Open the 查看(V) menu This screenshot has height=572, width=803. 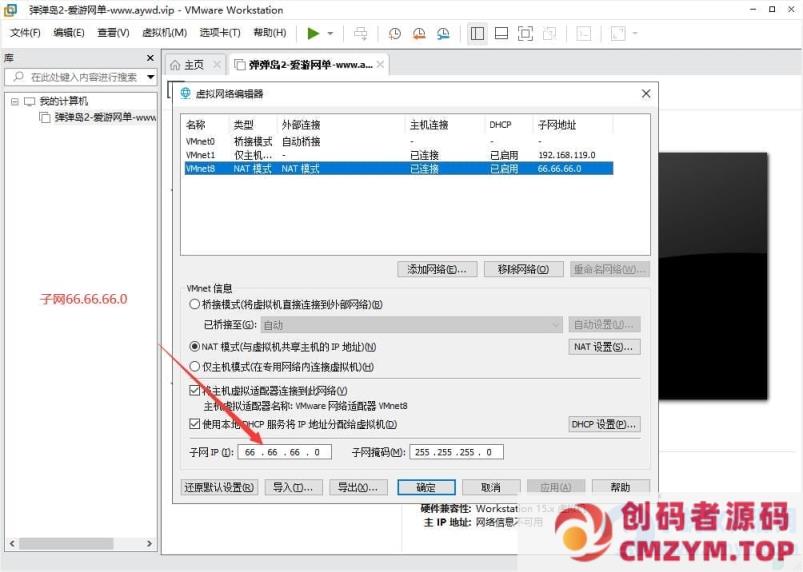pyautogui.click(x=113, y=33)
